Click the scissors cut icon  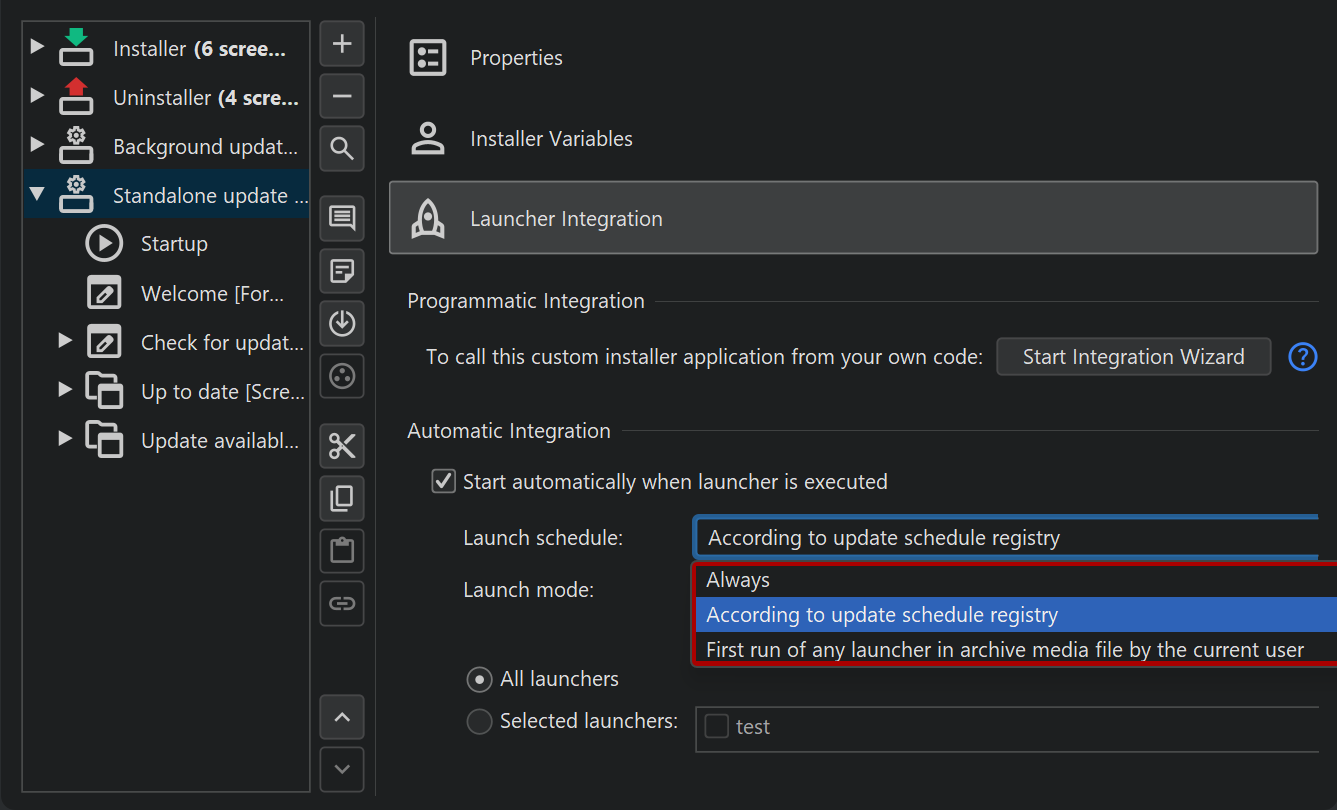[342, 446]
